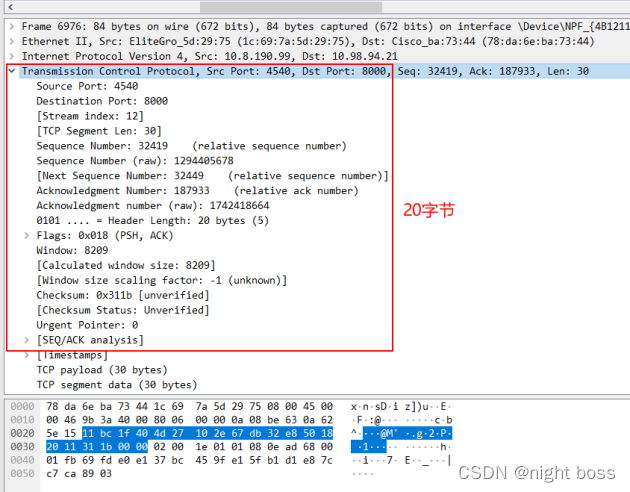The height and width of the screenshot is (492, 630).
Task: Click hex offset 0040 in bytes pane
Action: [x=22, y=460]
